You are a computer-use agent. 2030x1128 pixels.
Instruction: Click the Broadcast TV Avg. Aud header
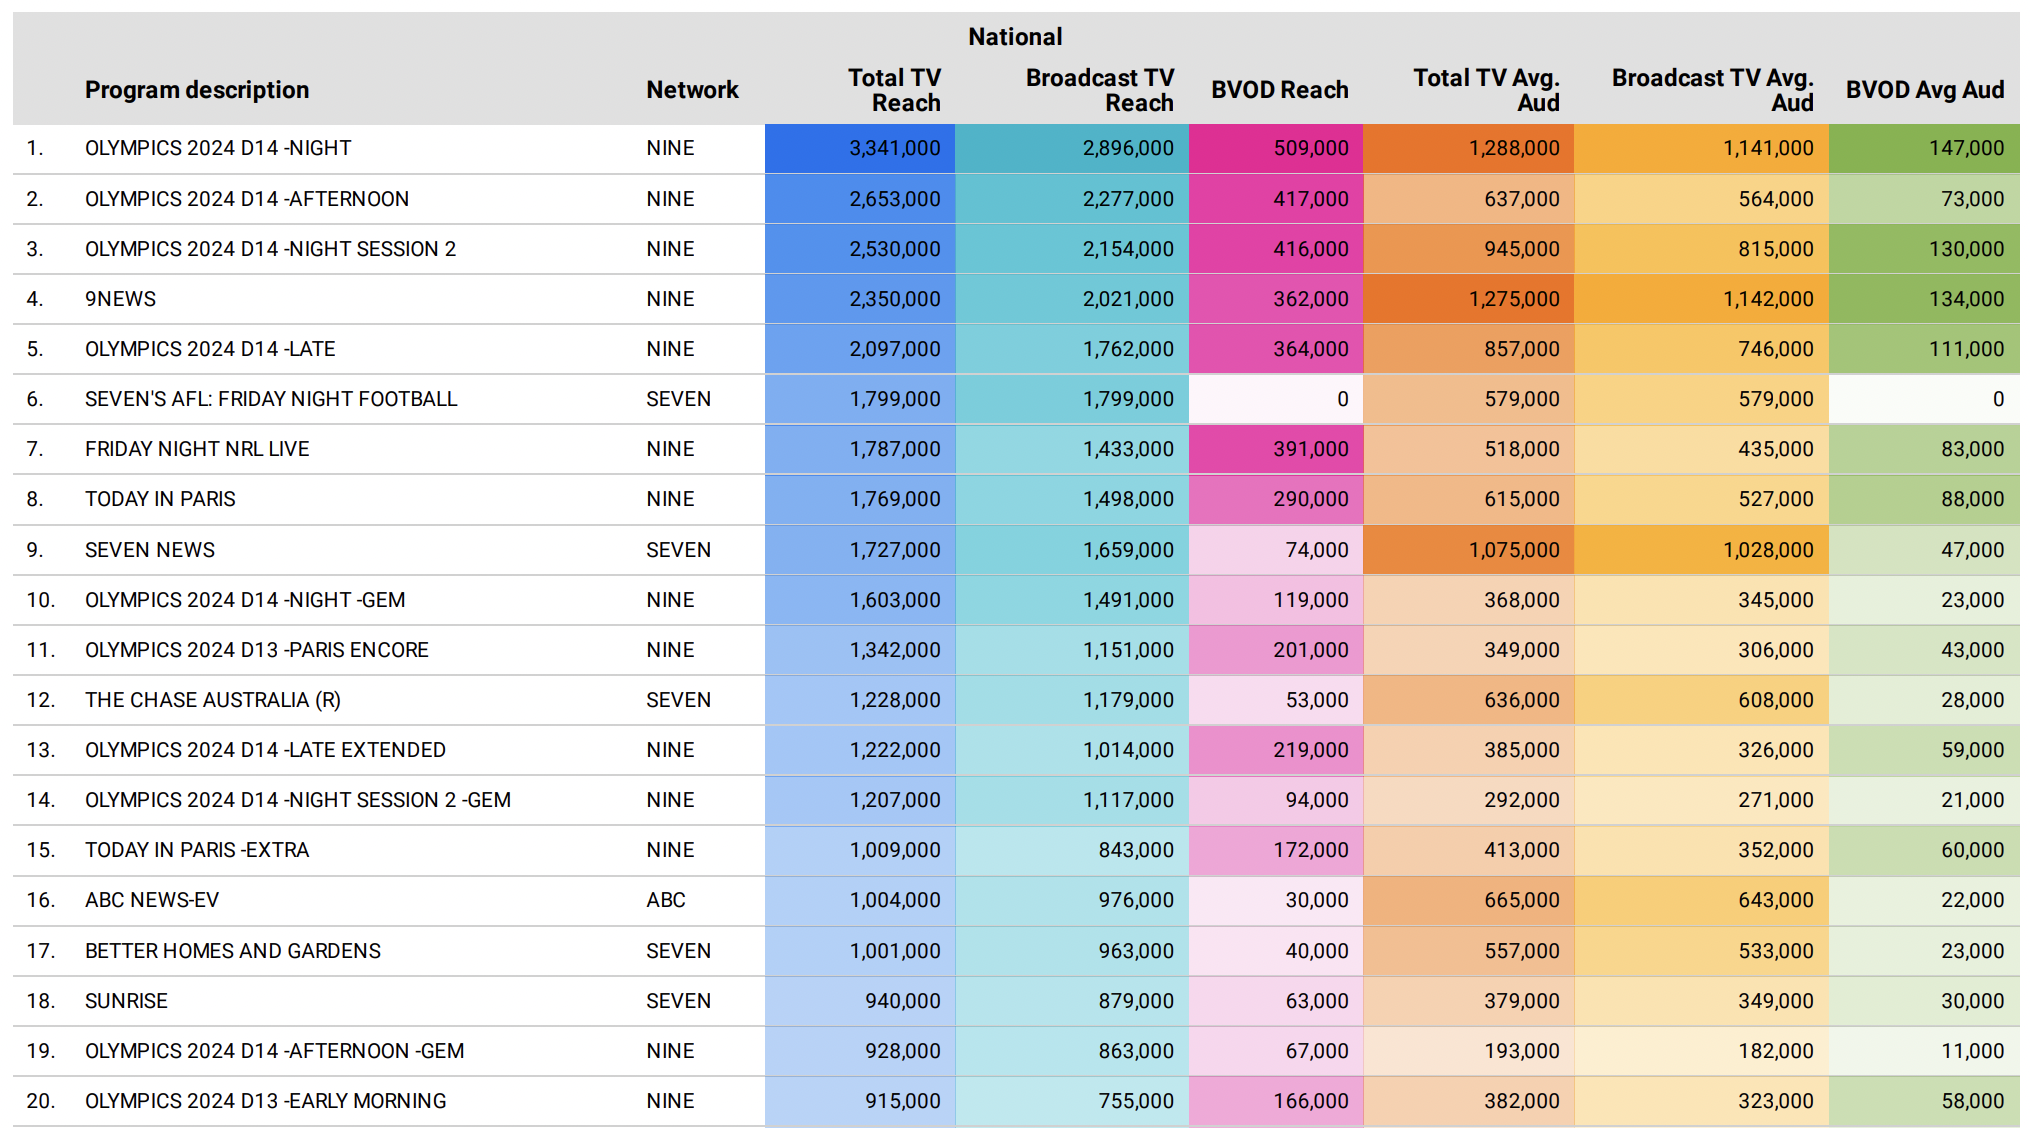1712,90
